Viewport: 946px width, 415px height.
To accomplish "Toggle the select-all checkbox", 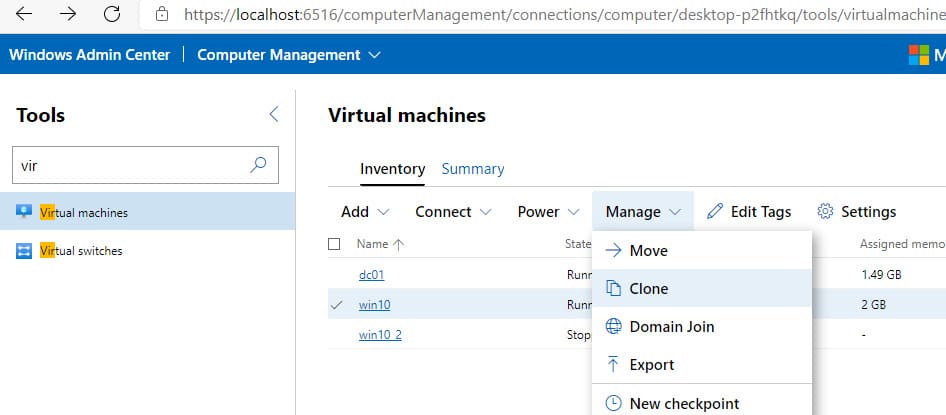I will [334, 244].
